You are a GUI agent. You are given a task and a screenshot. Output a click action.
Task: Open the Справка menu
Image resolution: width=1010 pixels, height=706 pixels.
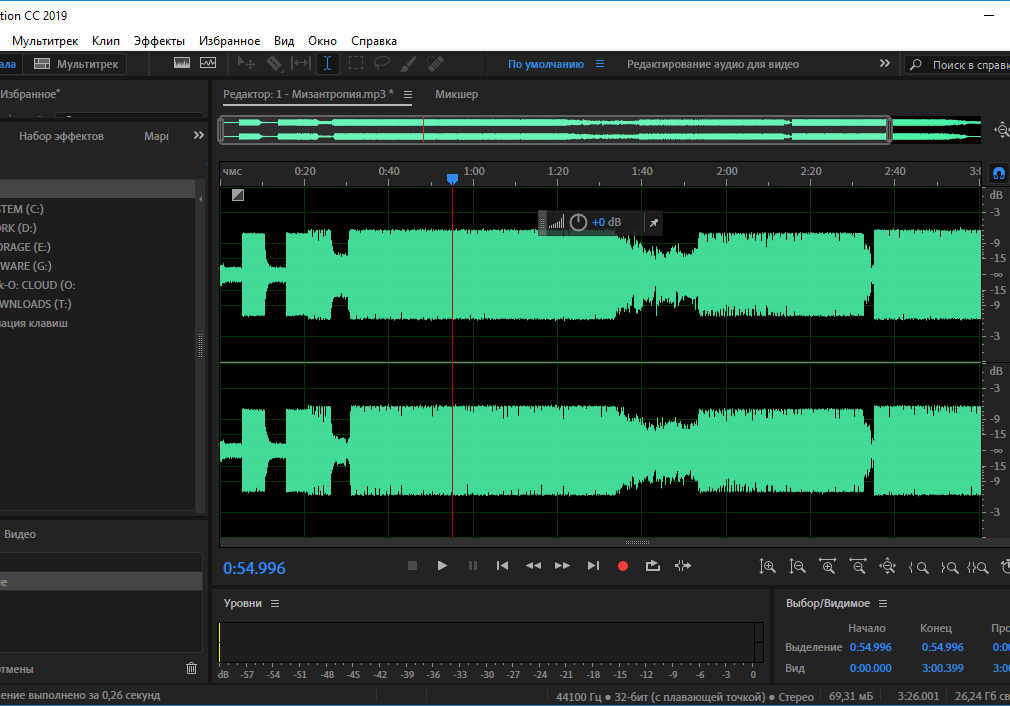(374, 41)
